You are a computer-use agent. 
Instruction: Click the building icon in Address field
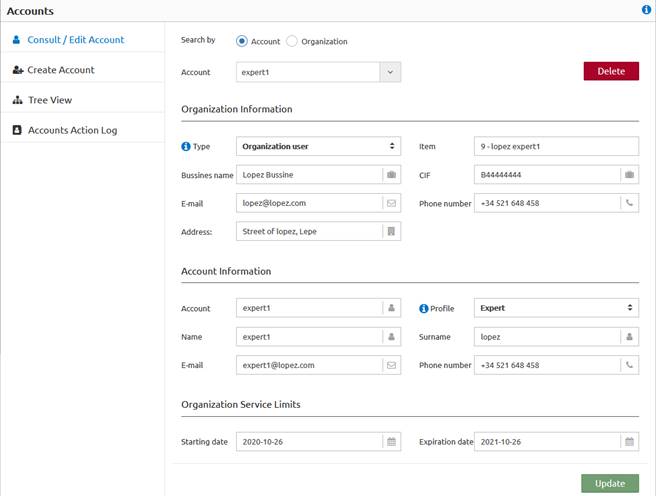pyautogui.click(x=391, y=231)
